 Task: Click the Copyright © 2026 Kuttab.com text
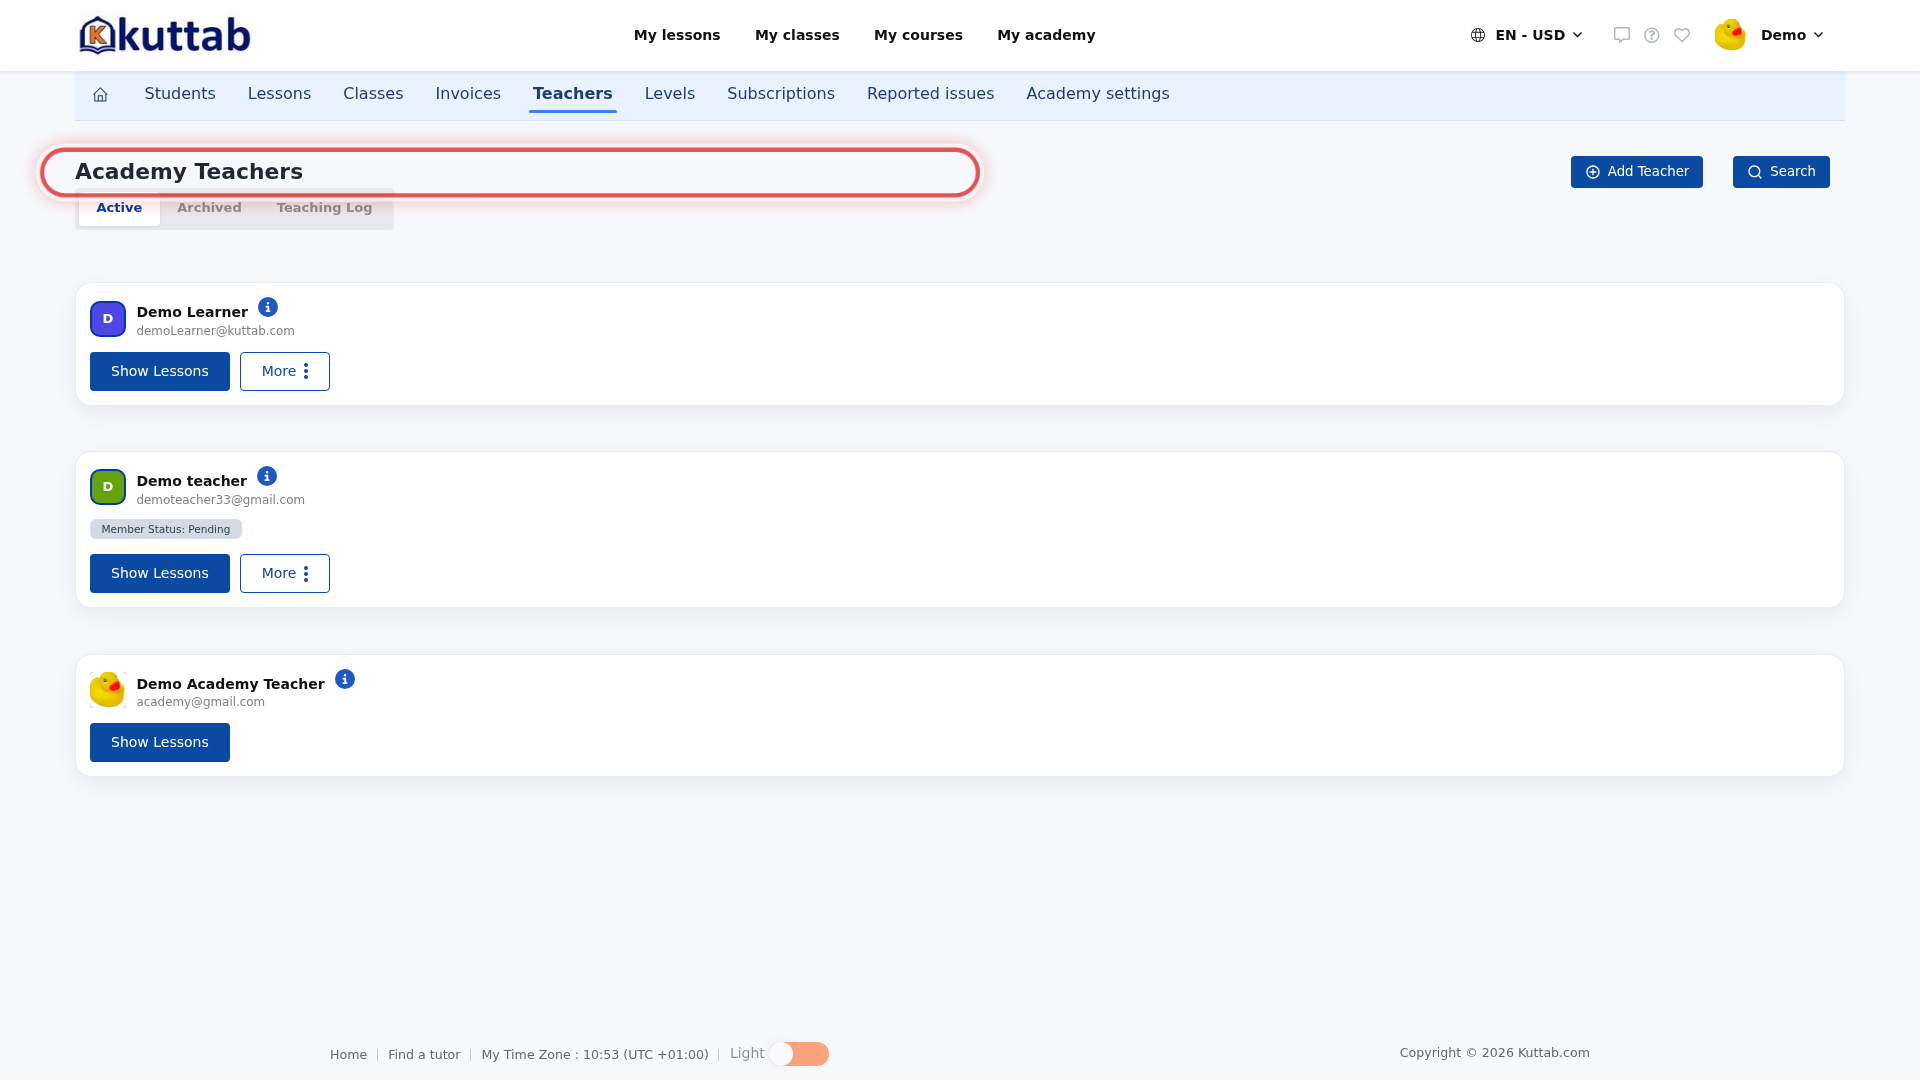[x=1495, y=1053]
